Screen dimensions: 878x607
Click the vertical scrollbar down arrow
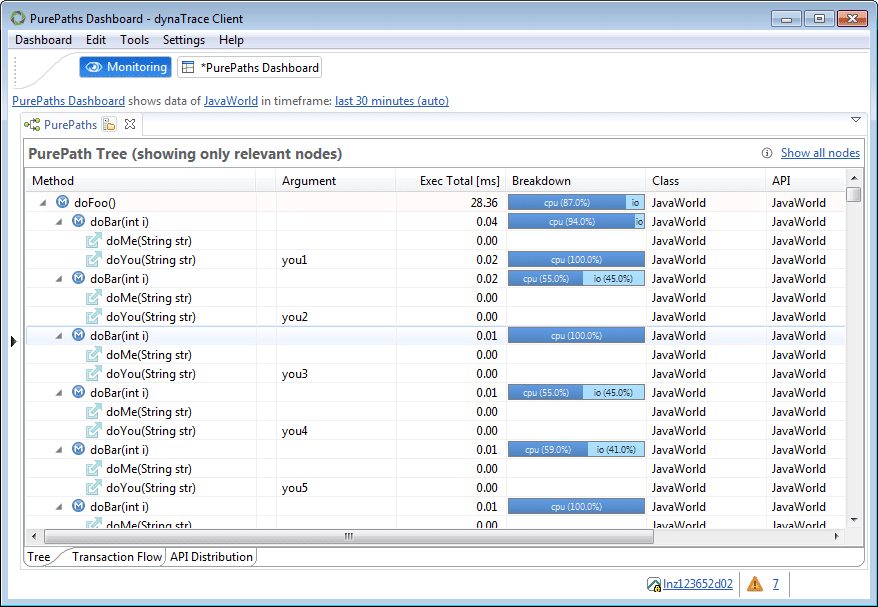click(854, 520)
